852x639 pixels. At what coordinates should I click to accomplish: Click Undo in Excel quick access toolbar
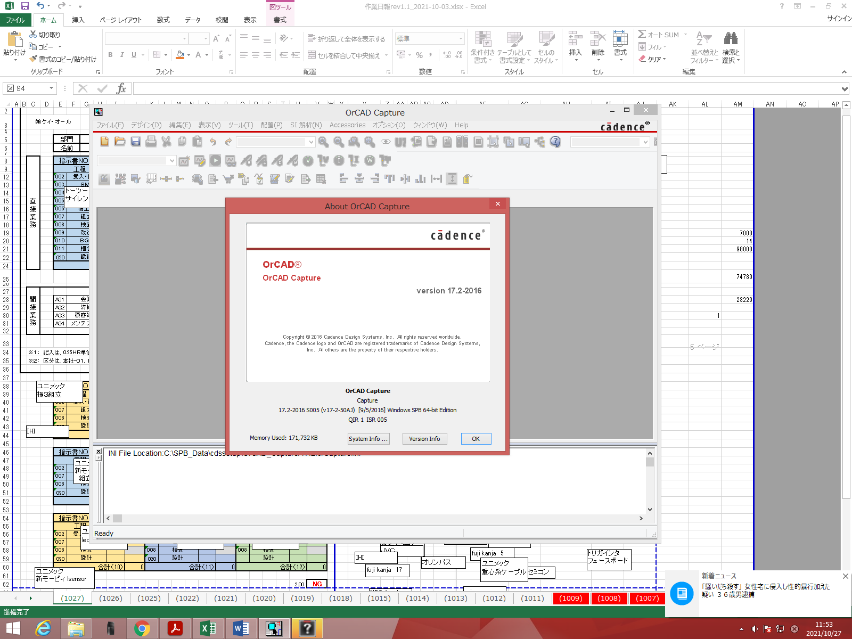[x=41, y=6]
